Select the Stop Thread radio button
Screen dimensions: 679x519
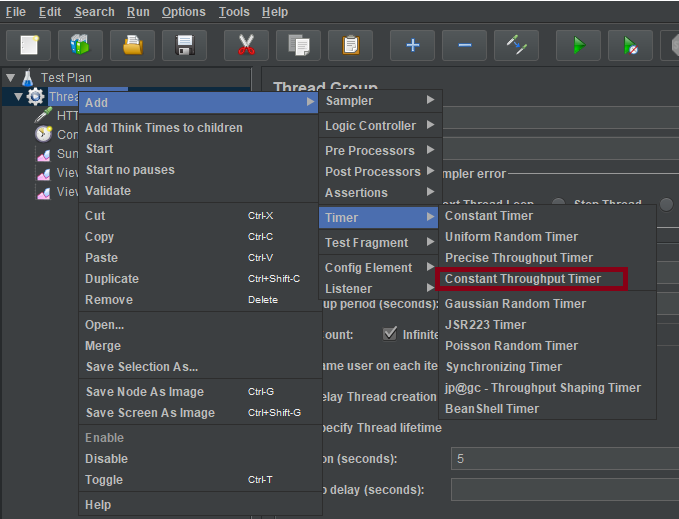pos(559,204)
